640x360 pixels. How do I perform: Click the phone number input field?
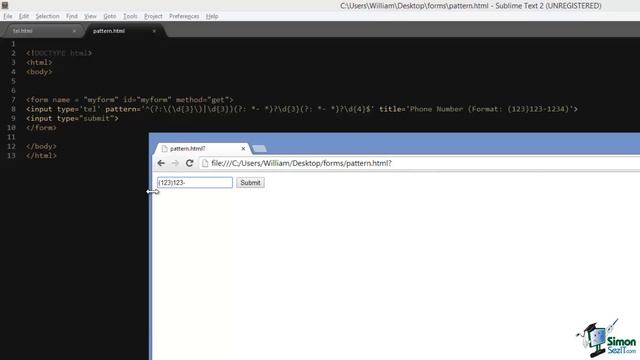point(195,183)
